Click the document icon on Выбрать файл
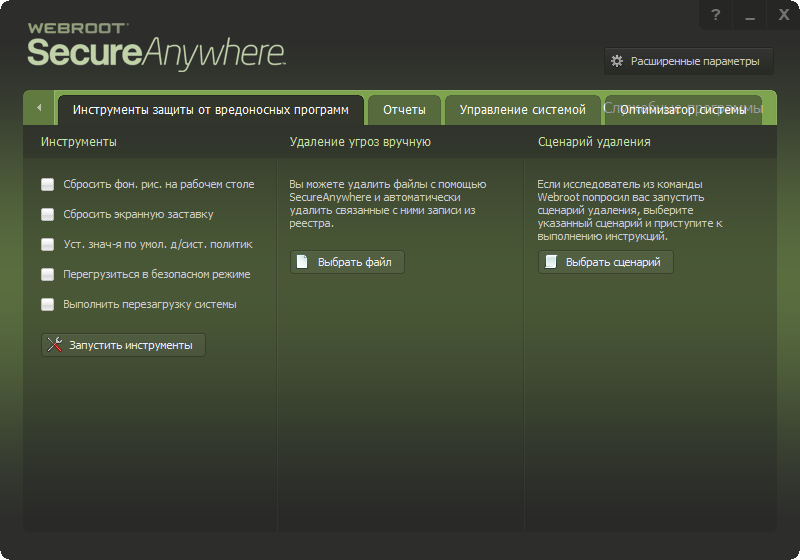Viewport: 800px width, 560px height. click(302, 262)
